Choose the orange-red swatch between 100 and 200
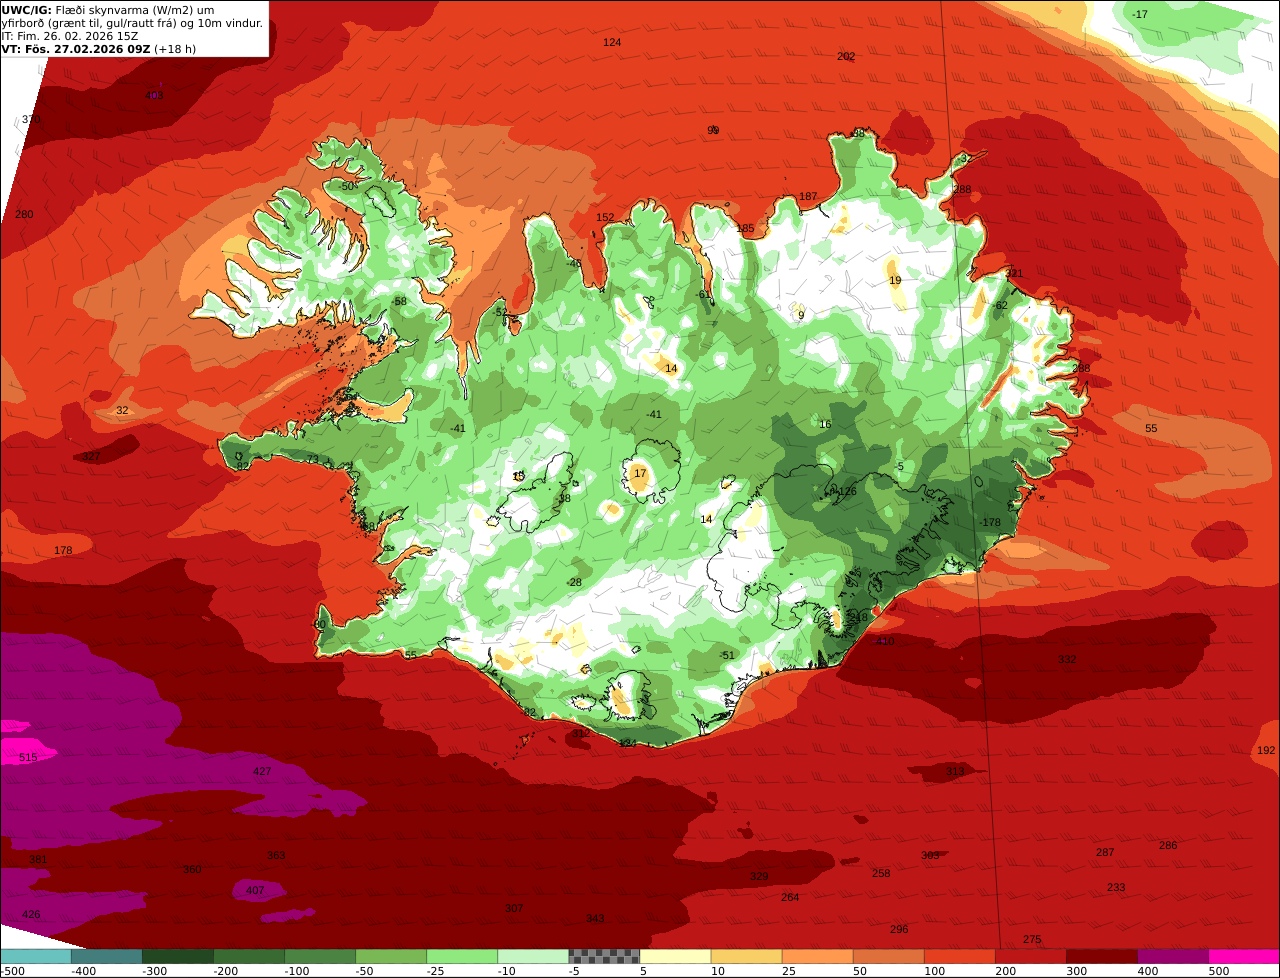 960,956
